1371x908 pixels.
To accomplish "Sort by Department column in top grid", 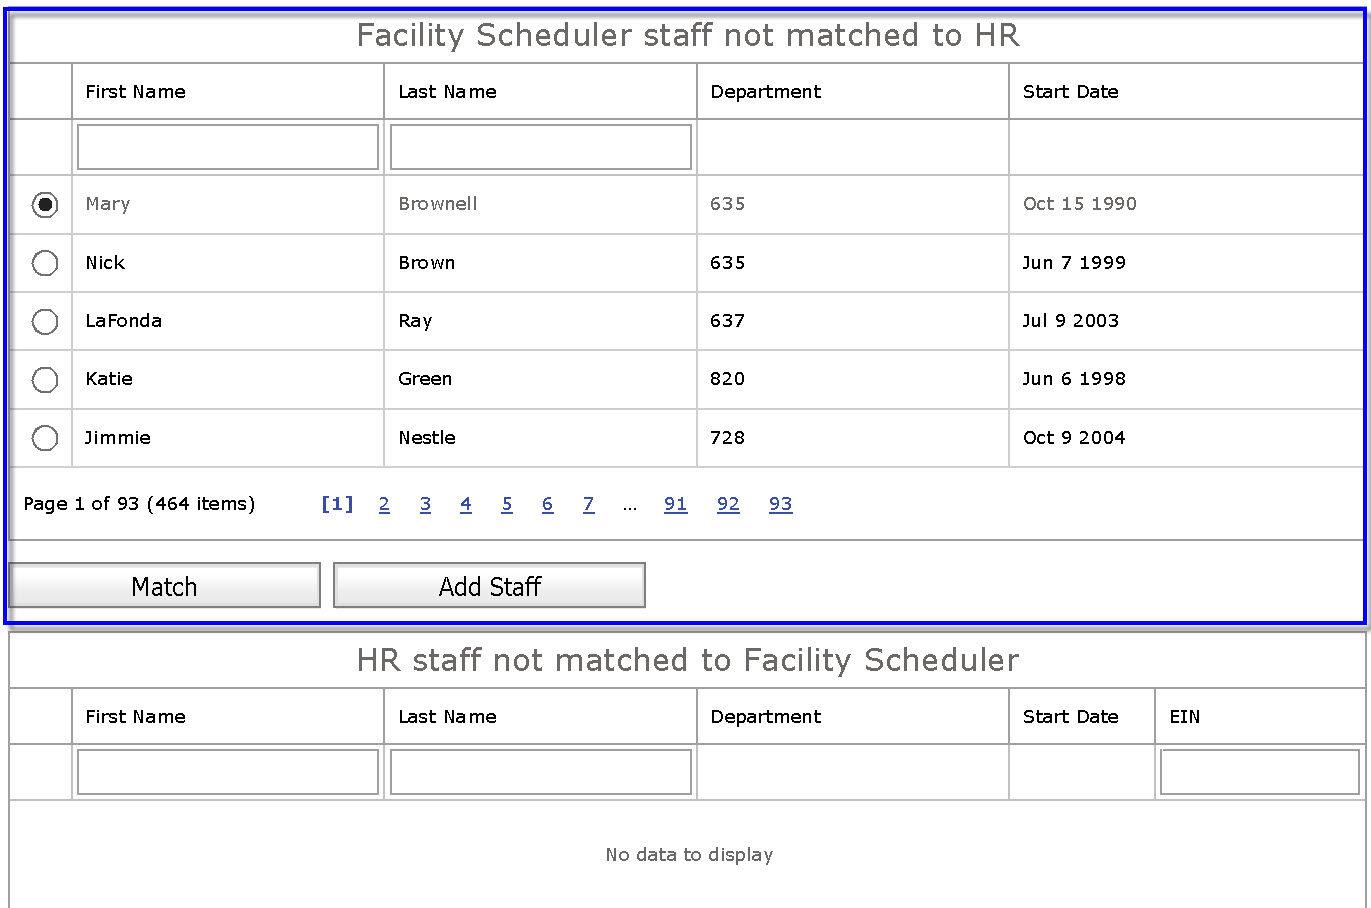I will coord(766,92).
